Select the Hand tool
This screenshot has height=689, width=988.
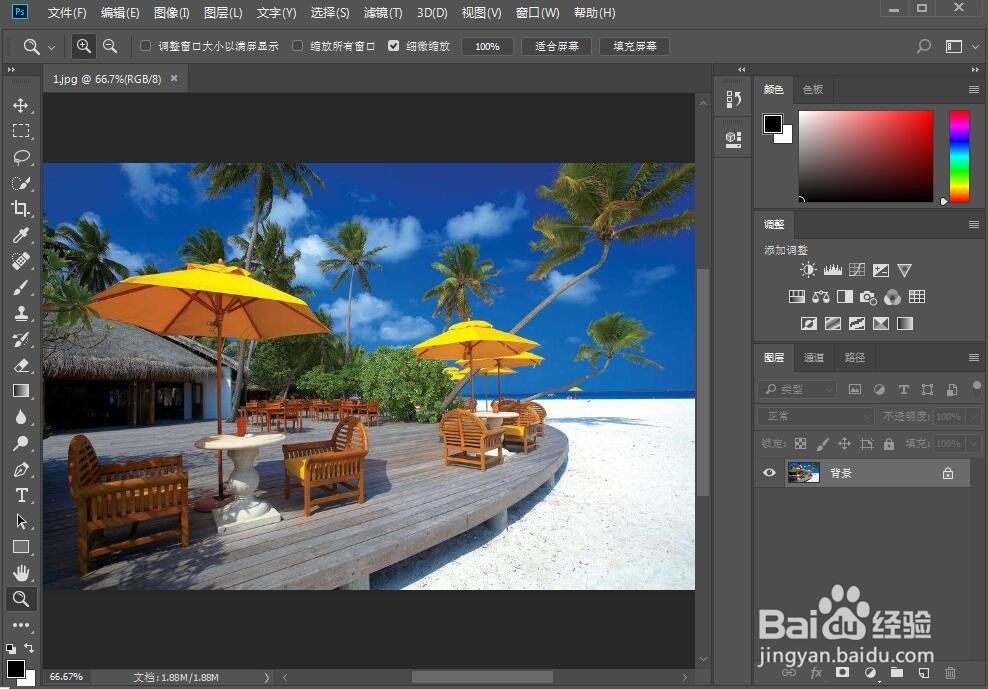pyautogui.click(x=21, y=573)
